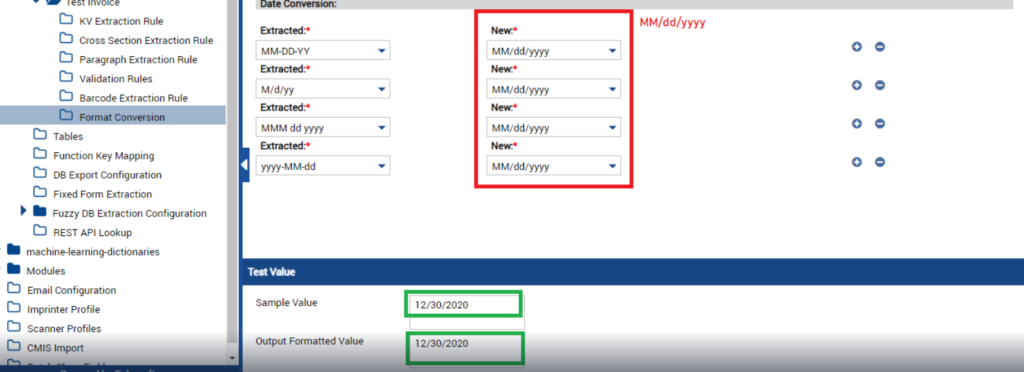Click the Test Value section header
Image resolution: width=1024 pixels, height=372 pixels.
coord(633,272)
